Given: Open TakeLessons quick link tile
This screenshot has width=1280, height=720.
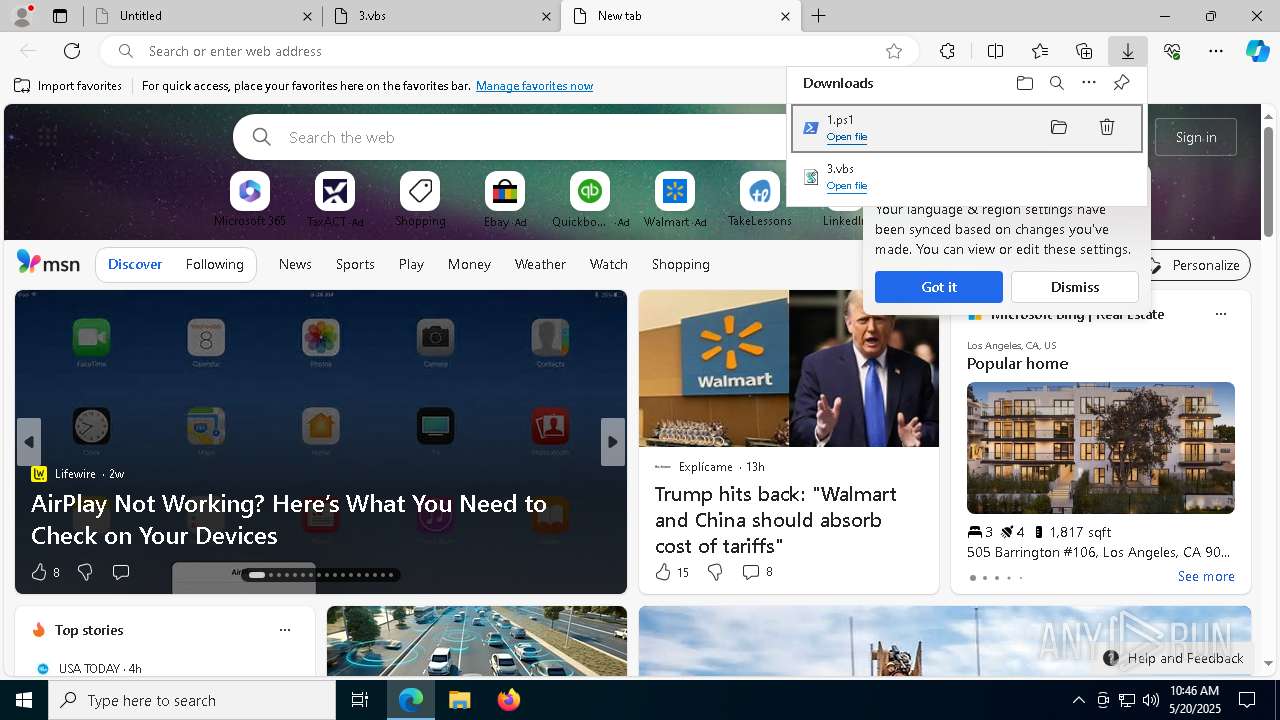Looking at the screenshot, I should click(760, 199).
